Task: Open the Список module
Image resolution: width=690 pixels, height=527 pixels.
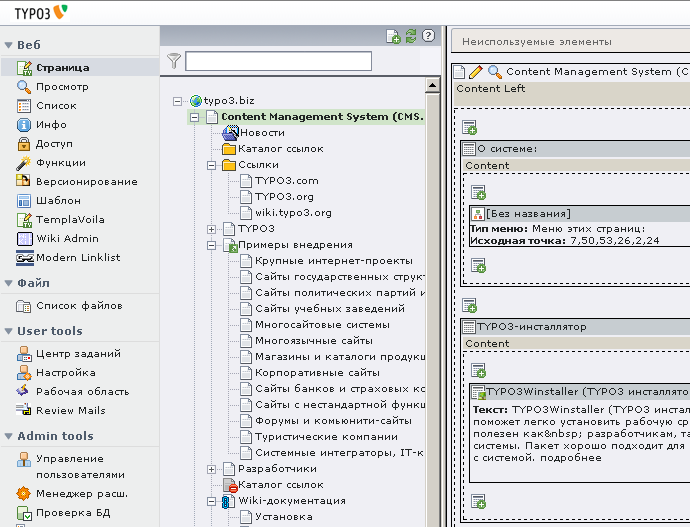Action: [56, 106]
